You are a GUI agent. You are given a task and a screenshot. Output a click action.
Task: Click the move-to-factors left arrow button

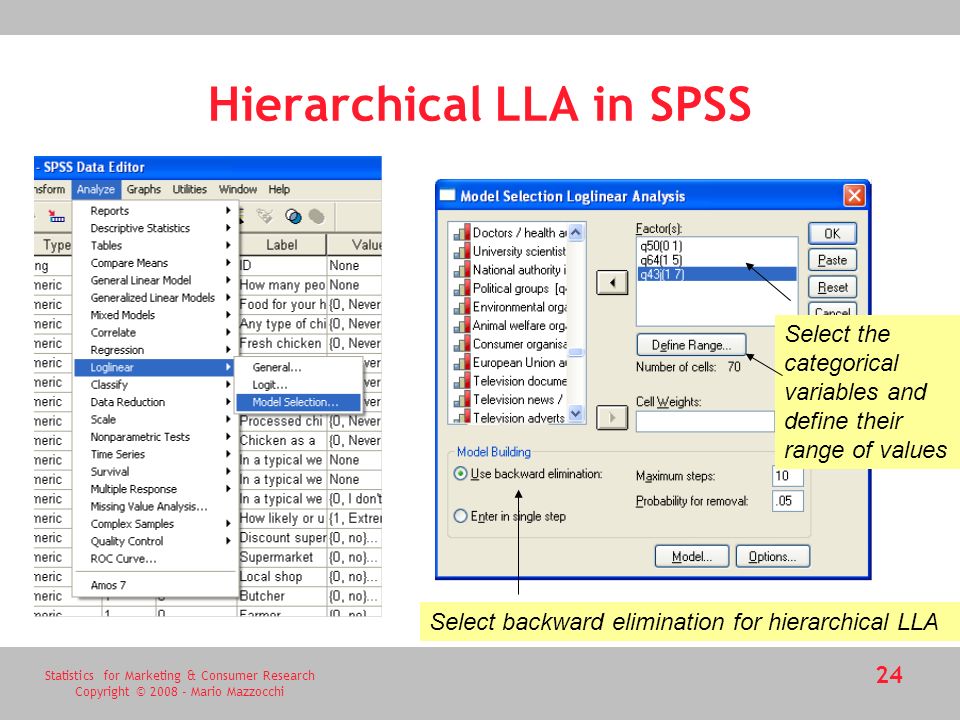pyautogui.click(x=612, y=282)
